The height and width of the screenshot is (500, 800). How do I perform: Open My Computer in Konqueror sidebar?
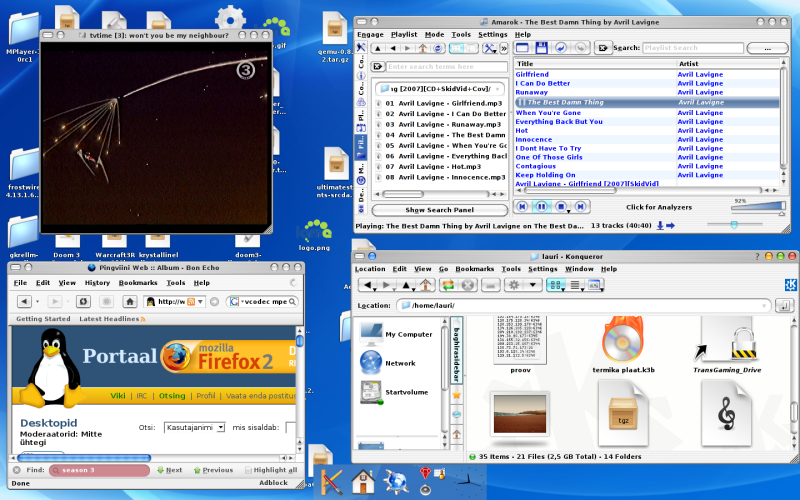tap(395, 334)
